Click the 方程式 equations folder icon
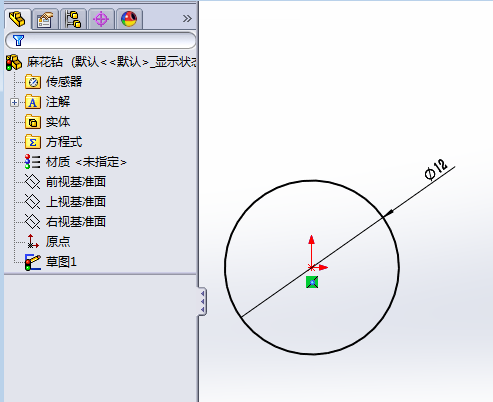 (x=33, y=142)
